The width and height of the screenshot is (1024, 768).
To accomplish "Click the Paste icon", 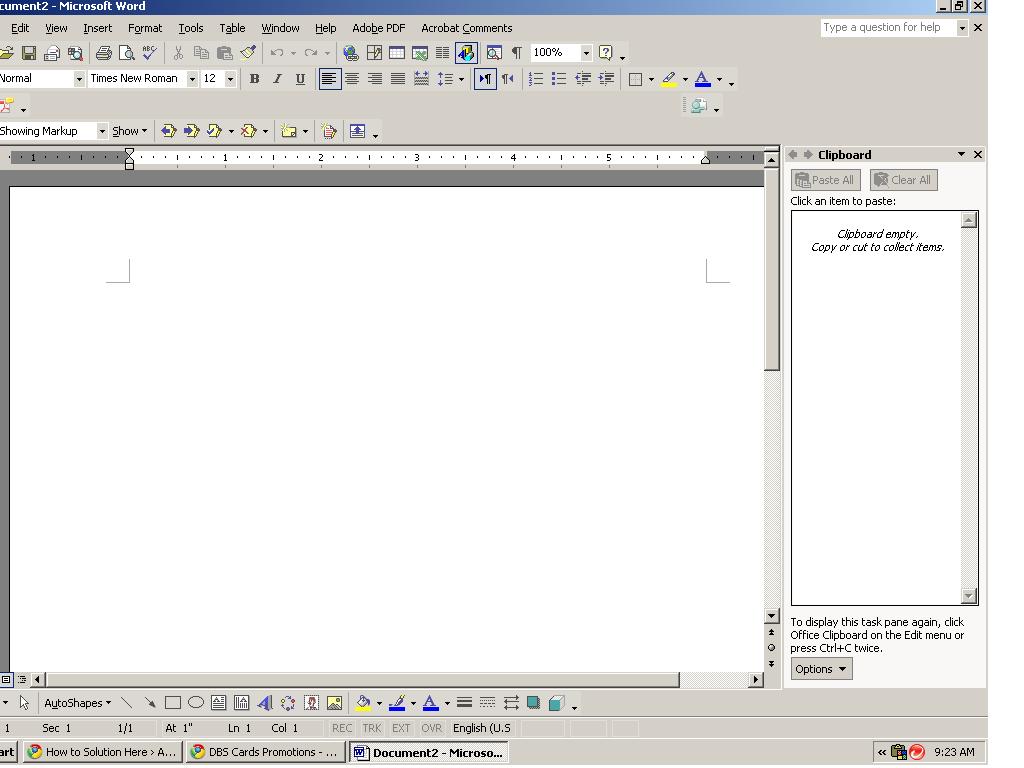I will (225, 53).
